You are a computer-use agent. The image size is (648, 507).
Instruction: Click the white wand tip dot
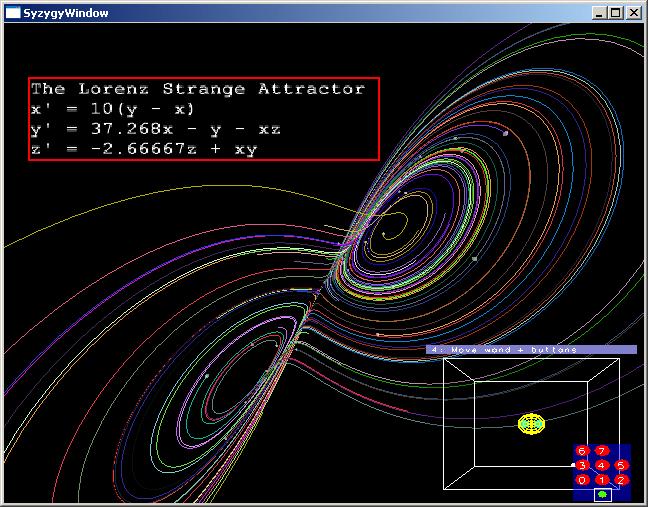pos(573,465)
